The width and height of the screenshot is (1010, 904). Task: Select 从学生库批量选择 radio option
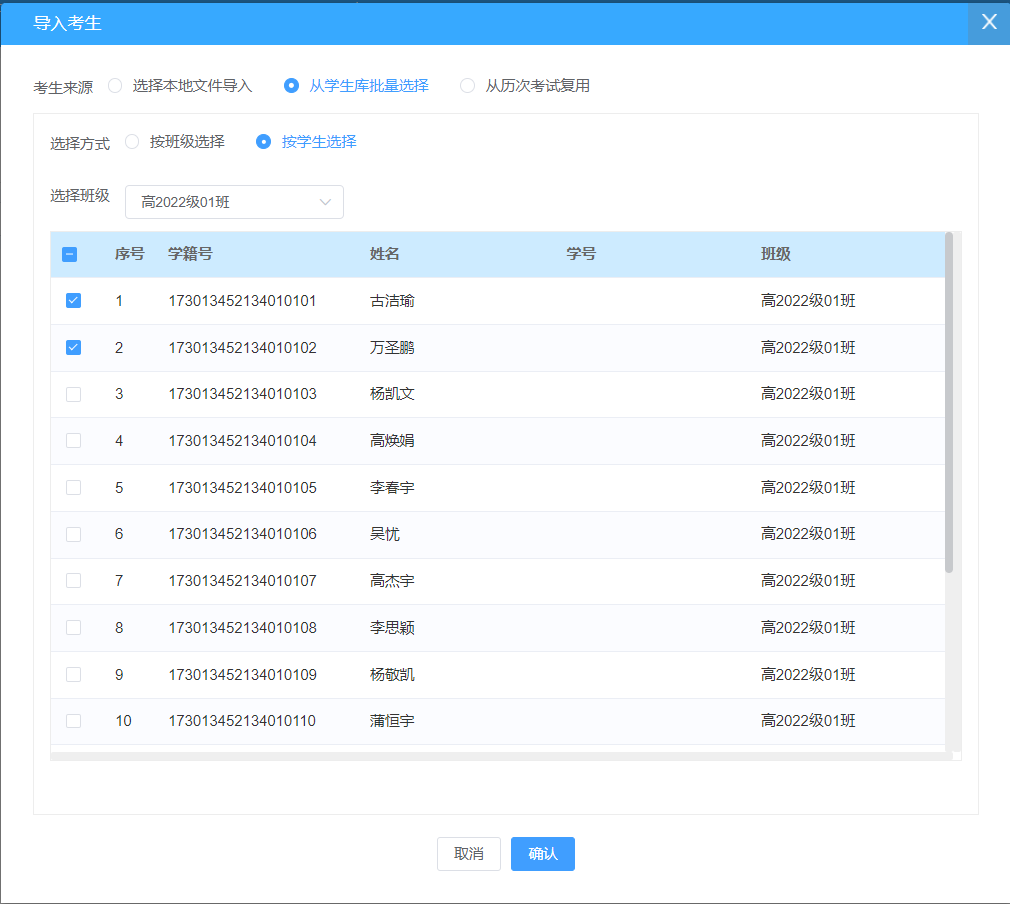click(291, 86)
